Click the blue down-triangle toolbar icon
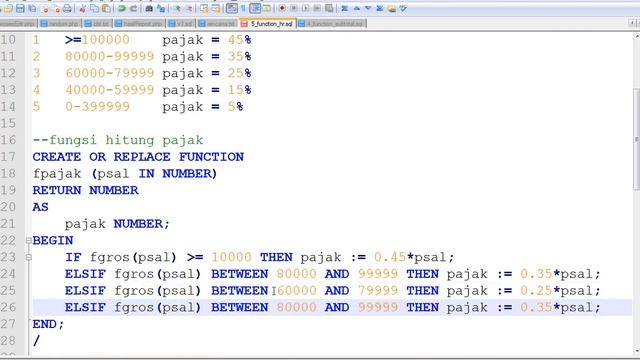640x360 pixels. pyautogui.click(x=368, y=9)
